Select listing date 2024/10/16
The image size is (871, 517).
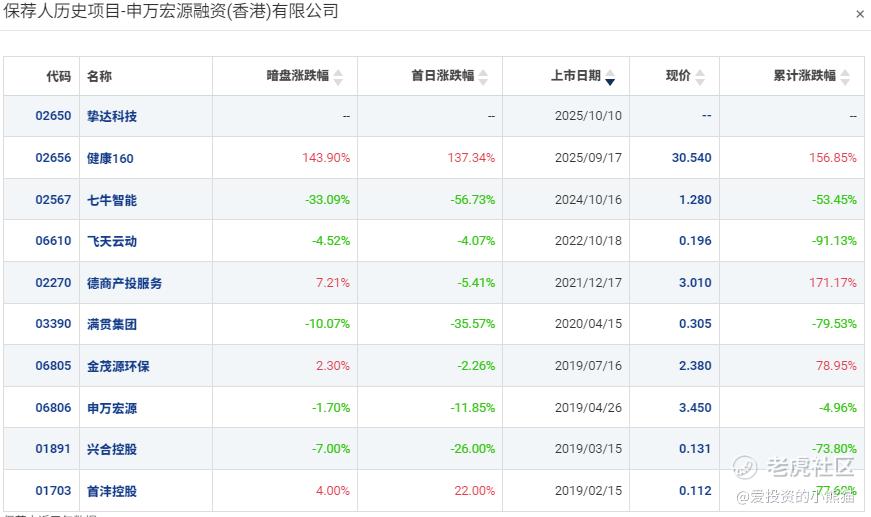tap(588, 200)
